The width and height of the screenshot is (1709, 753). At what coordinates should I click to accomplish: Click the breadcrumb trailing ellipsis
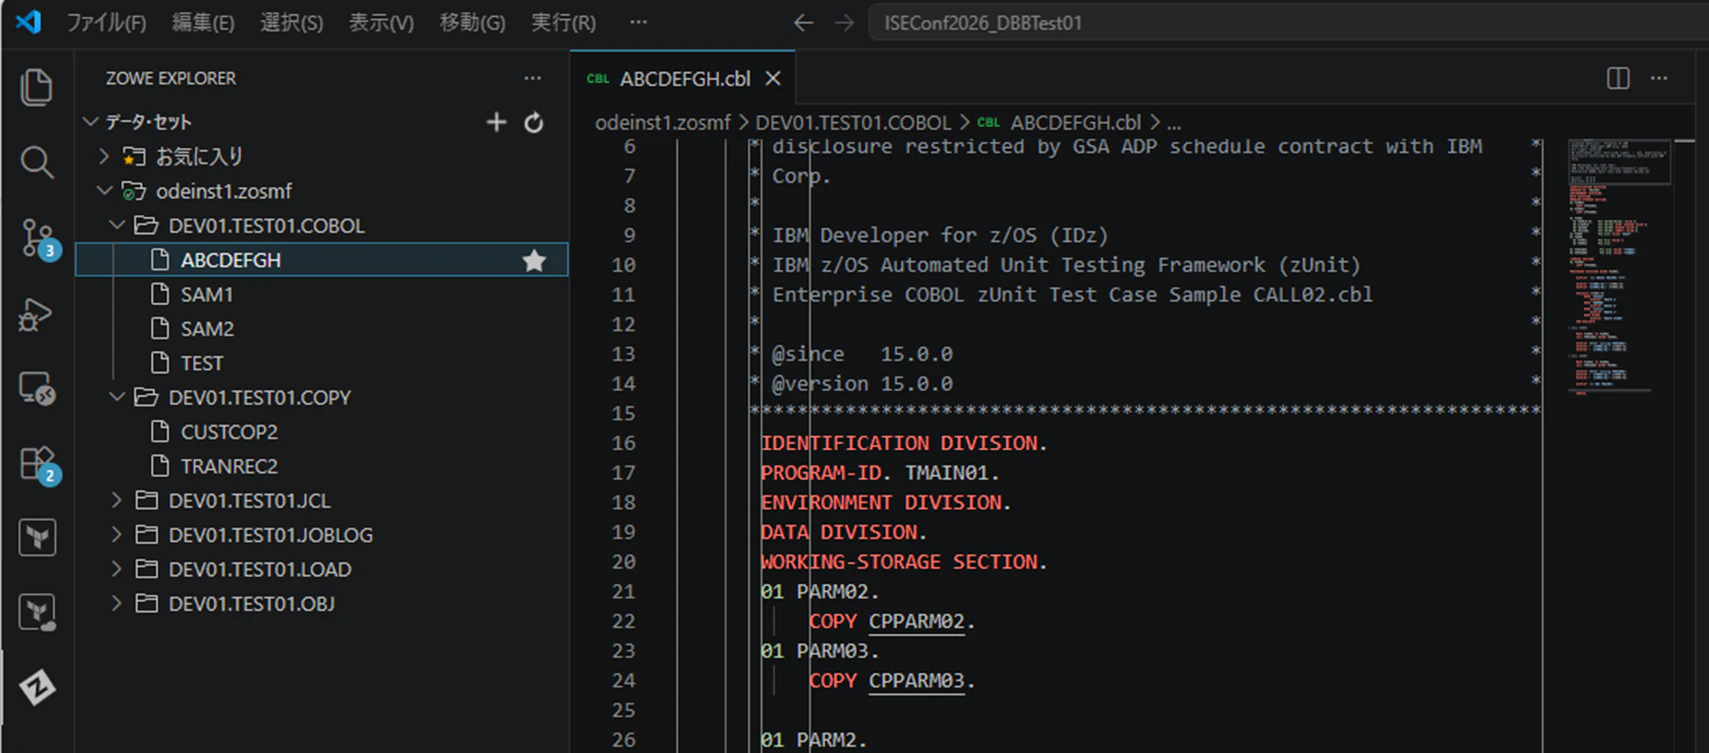1174,123
